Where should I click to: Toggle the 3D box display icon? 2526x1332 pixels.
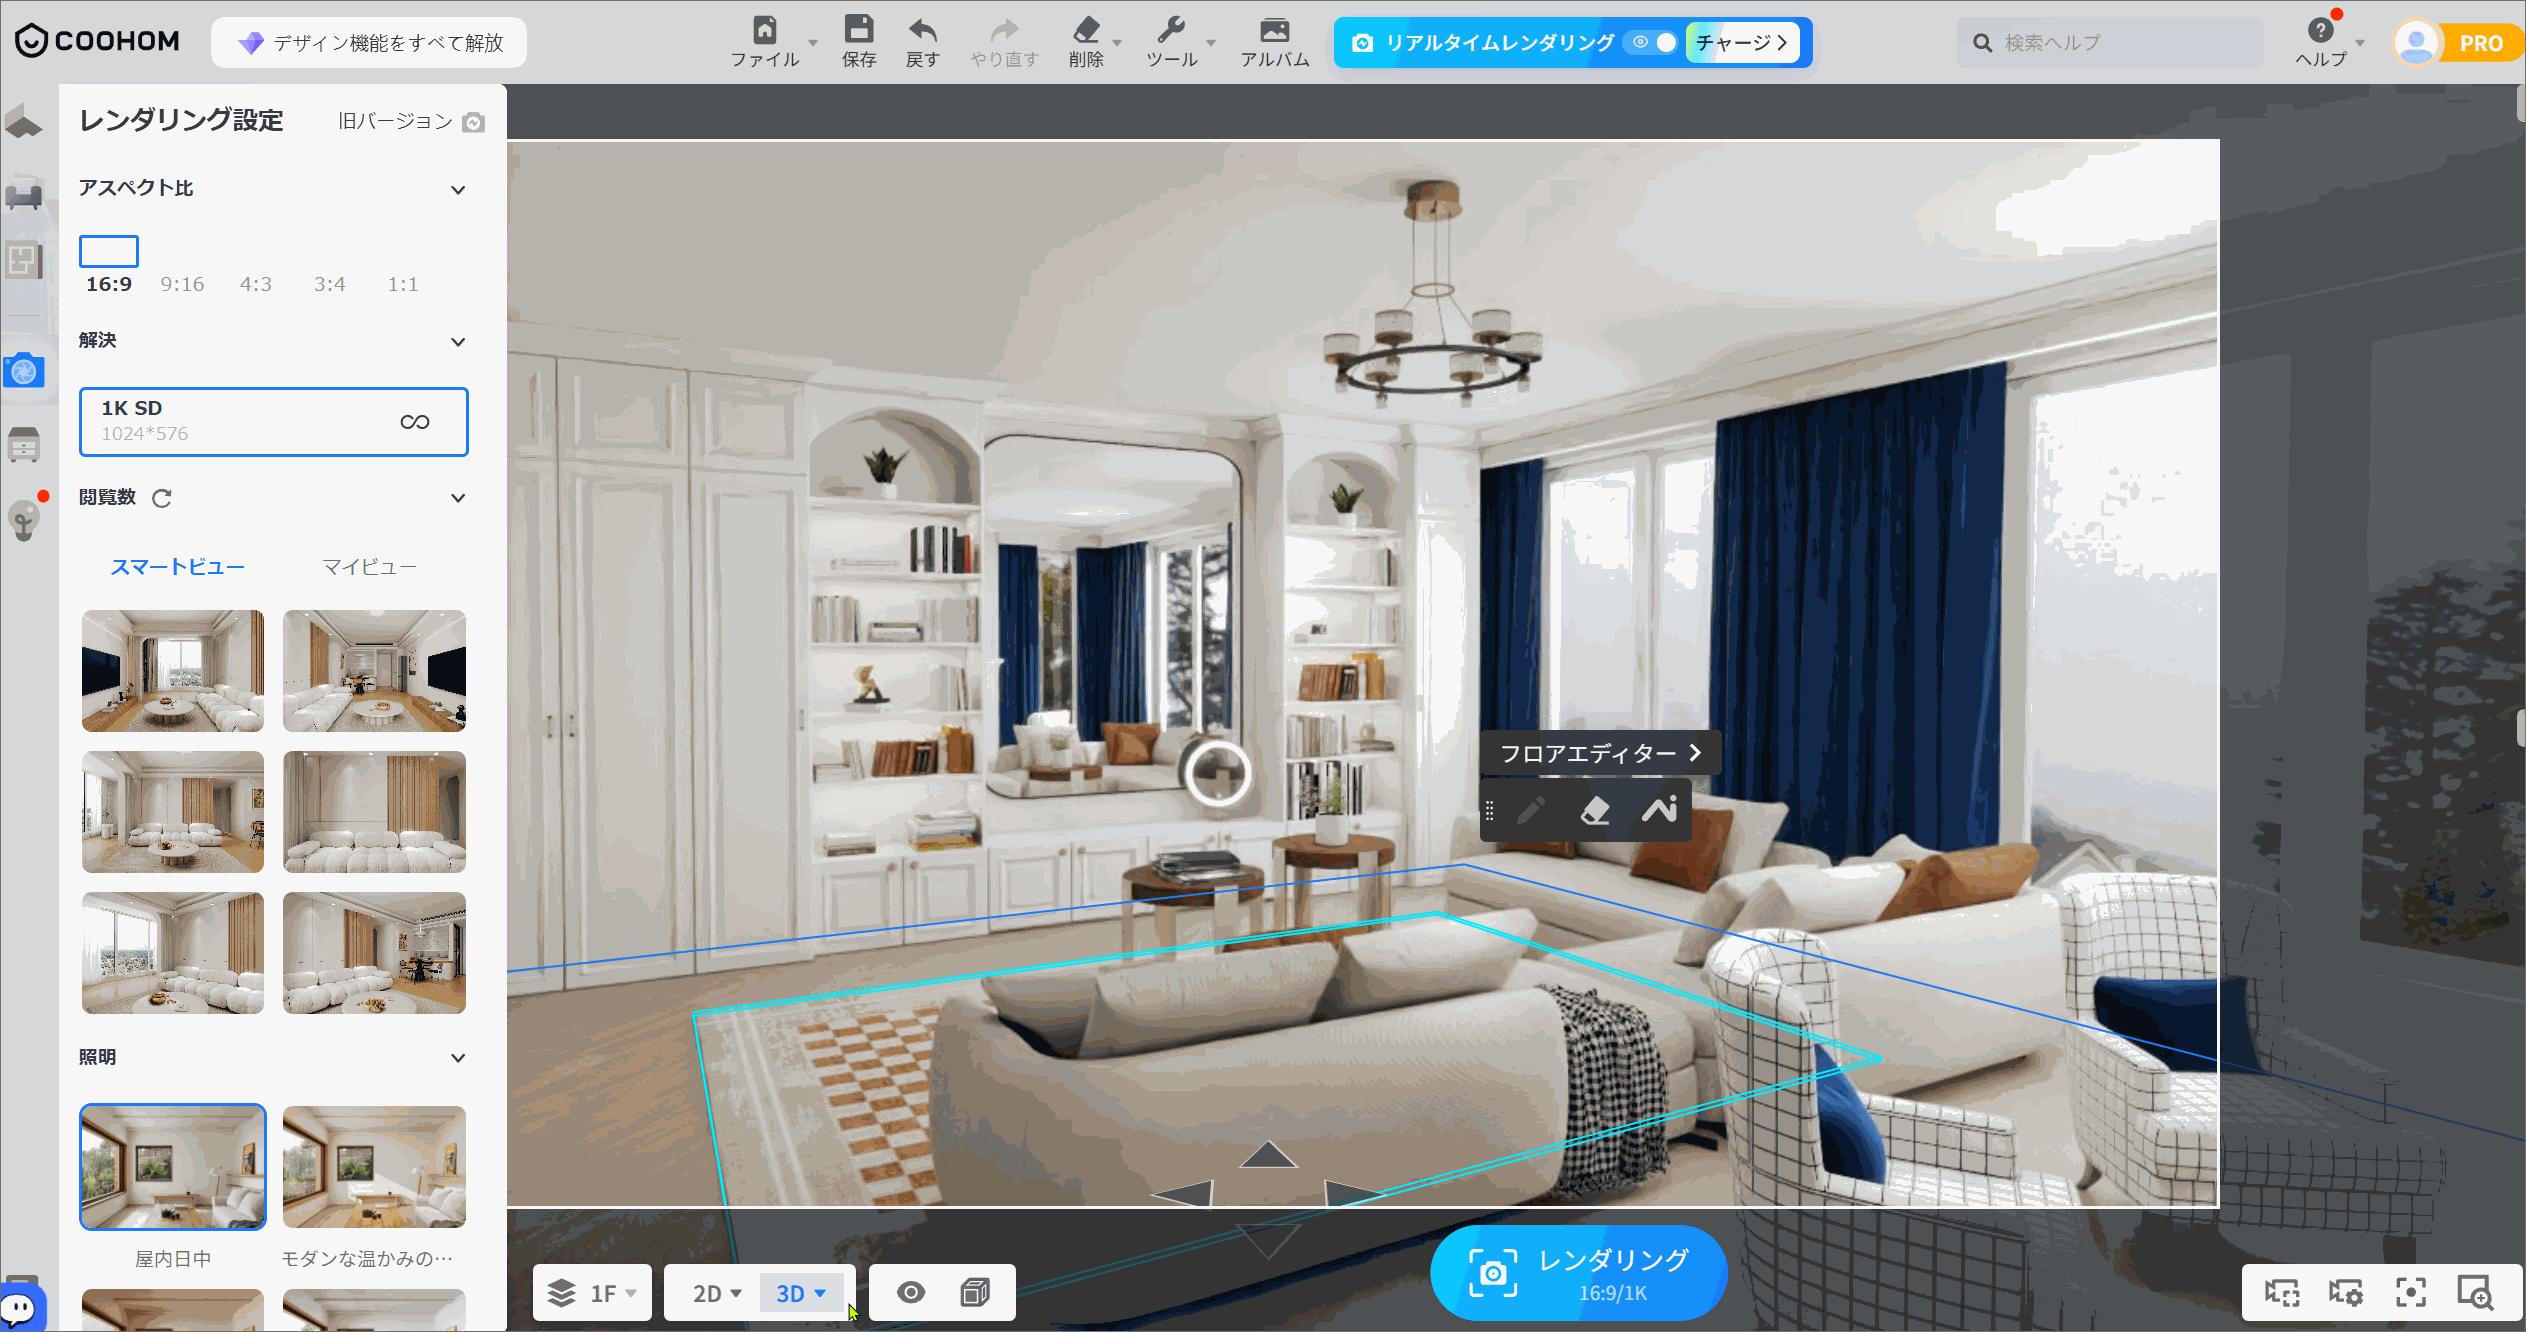coord(975,1292)
